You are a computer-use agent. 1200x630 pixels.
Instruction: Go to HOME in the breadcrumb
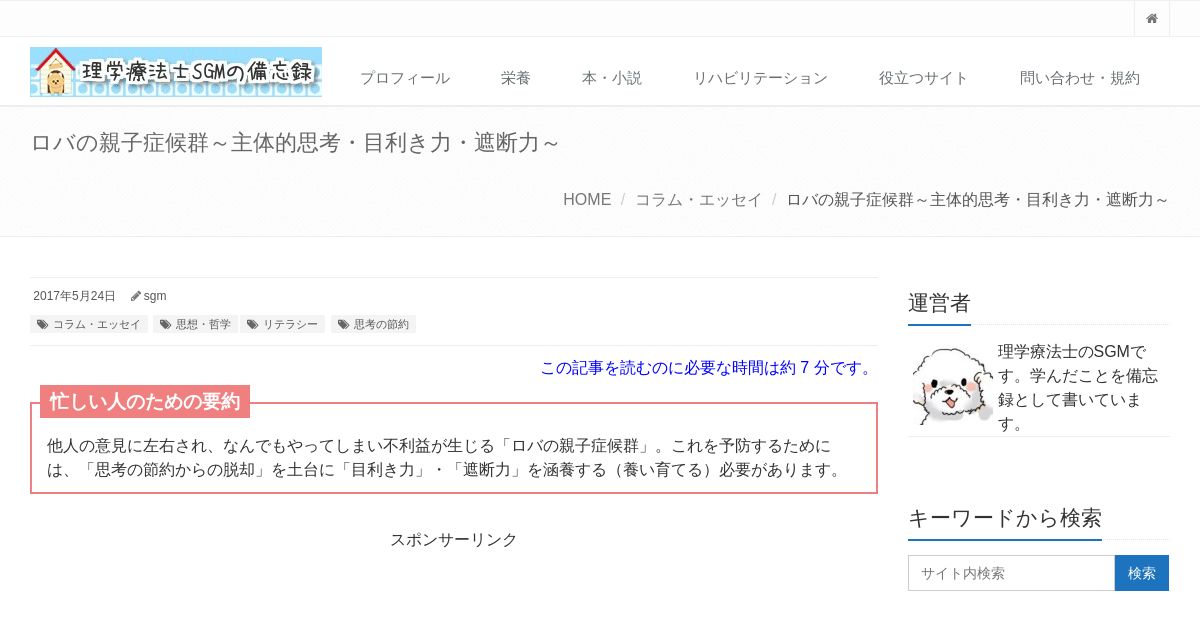587,199
